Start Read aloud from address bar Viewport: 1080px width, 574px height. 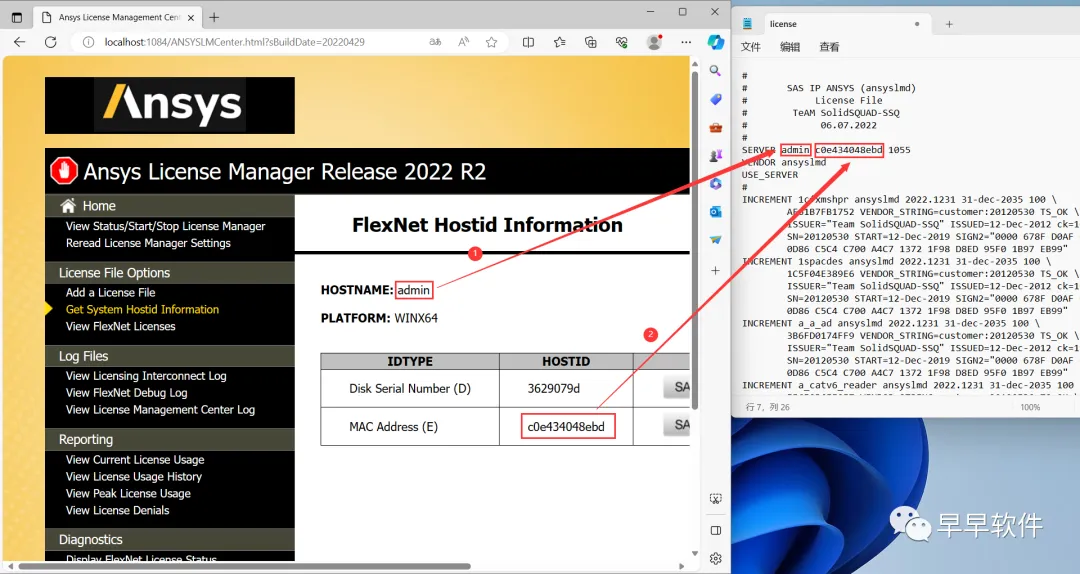click(x=464, y=42)
